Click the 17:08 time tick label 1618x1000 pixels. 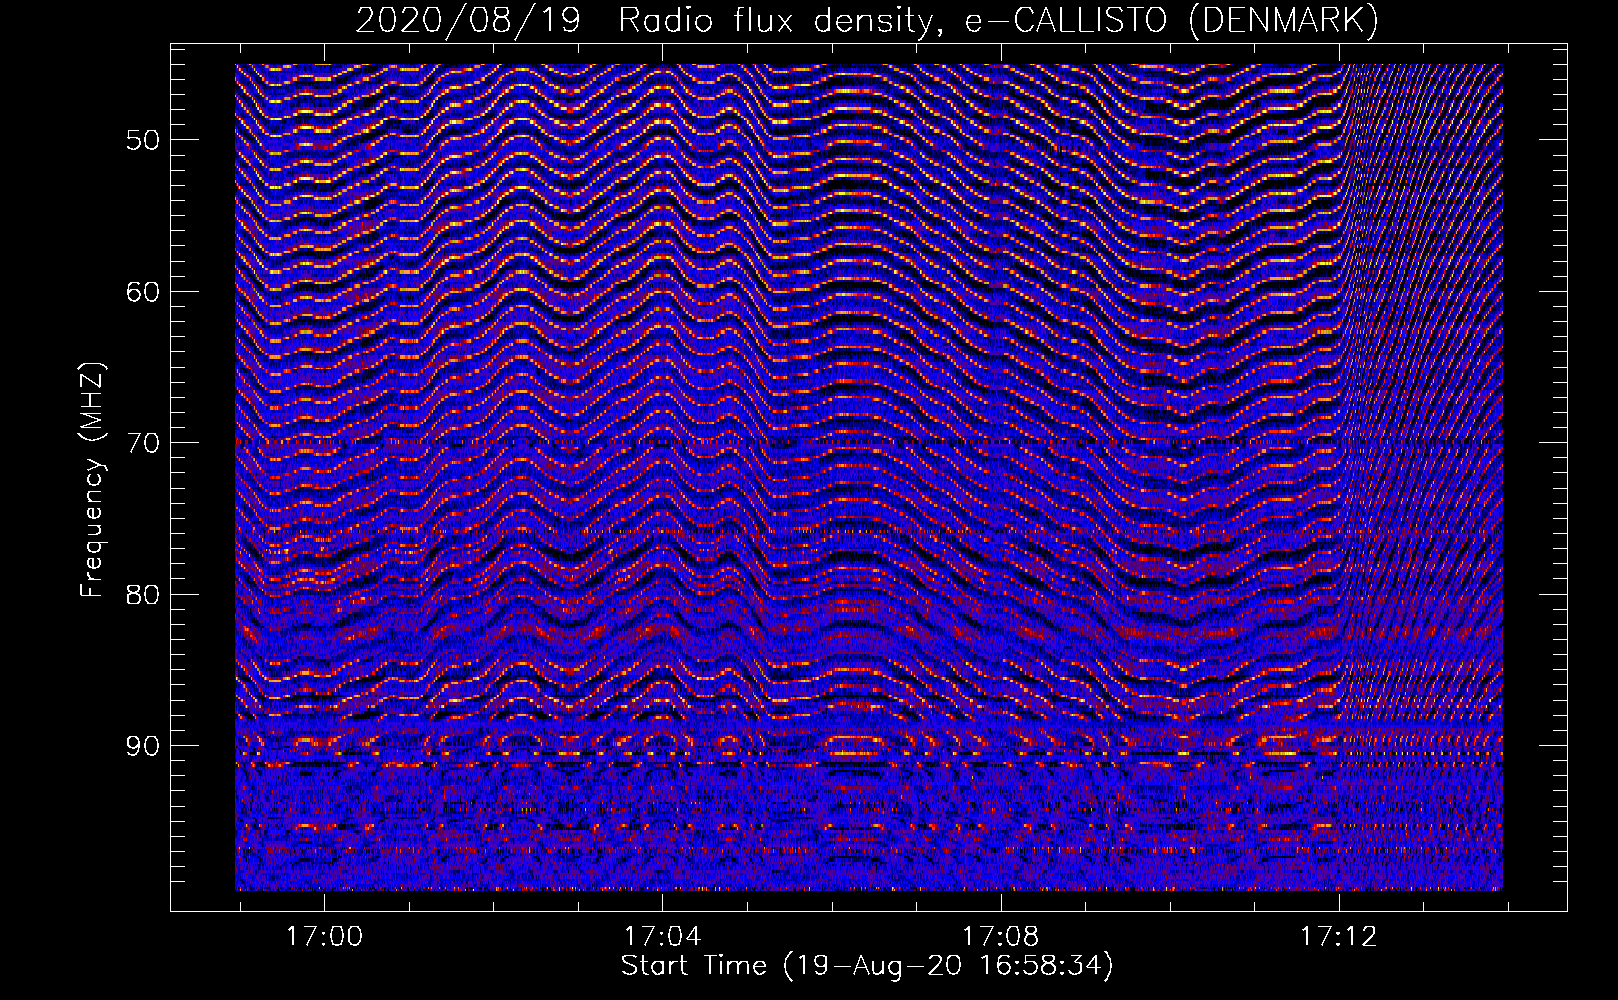tap(1000, 937)
